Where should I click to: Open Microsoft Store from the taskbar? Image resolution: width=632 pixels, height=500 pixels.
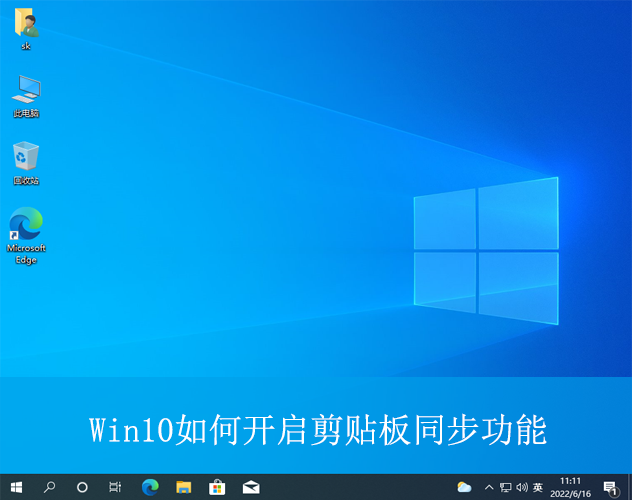(217, 487)
